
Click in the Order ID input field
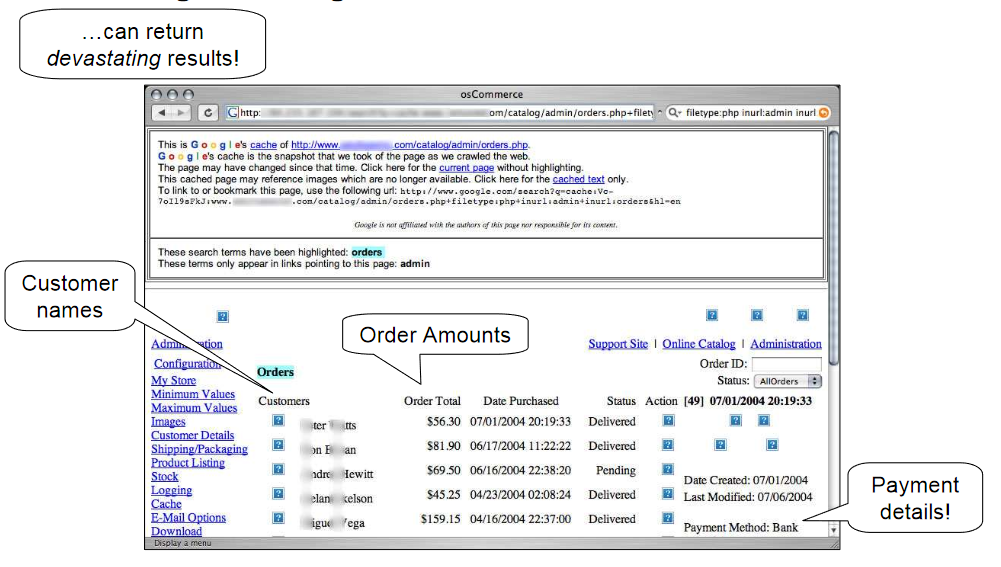[x=786, y=364]
